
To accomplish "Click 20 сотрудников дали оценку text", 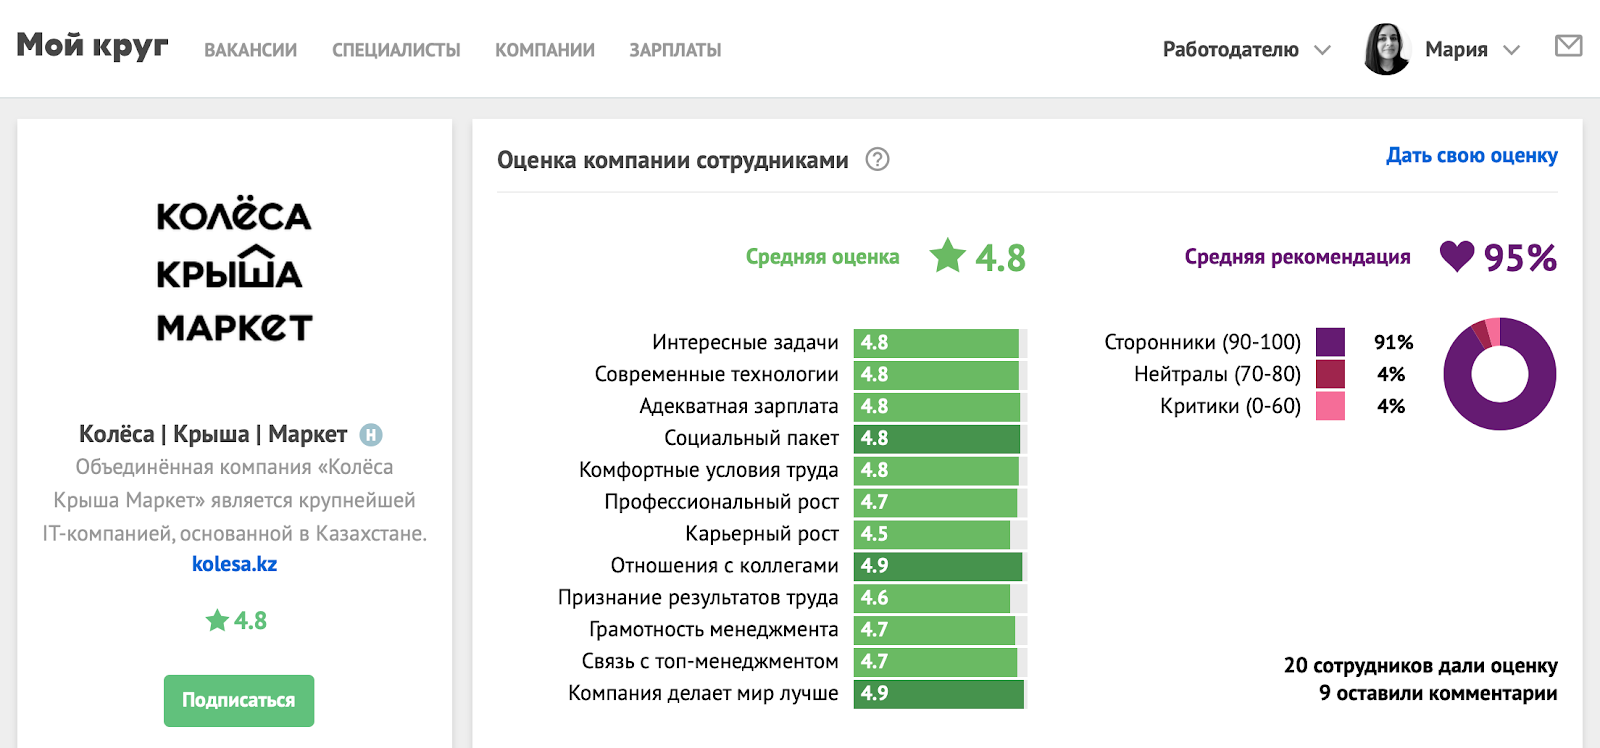I will [x=1420, y=666].
